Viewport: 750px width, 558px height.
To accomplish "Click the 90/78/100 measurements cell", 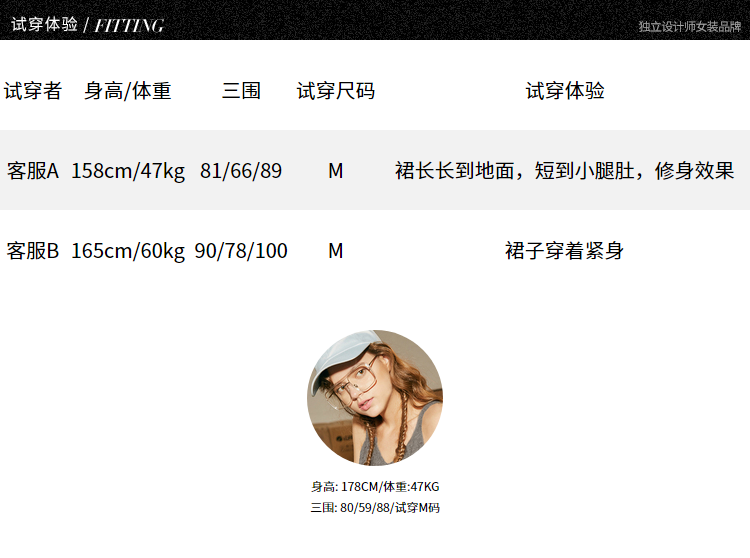I will pyautogui.click(x=241, y=251).
